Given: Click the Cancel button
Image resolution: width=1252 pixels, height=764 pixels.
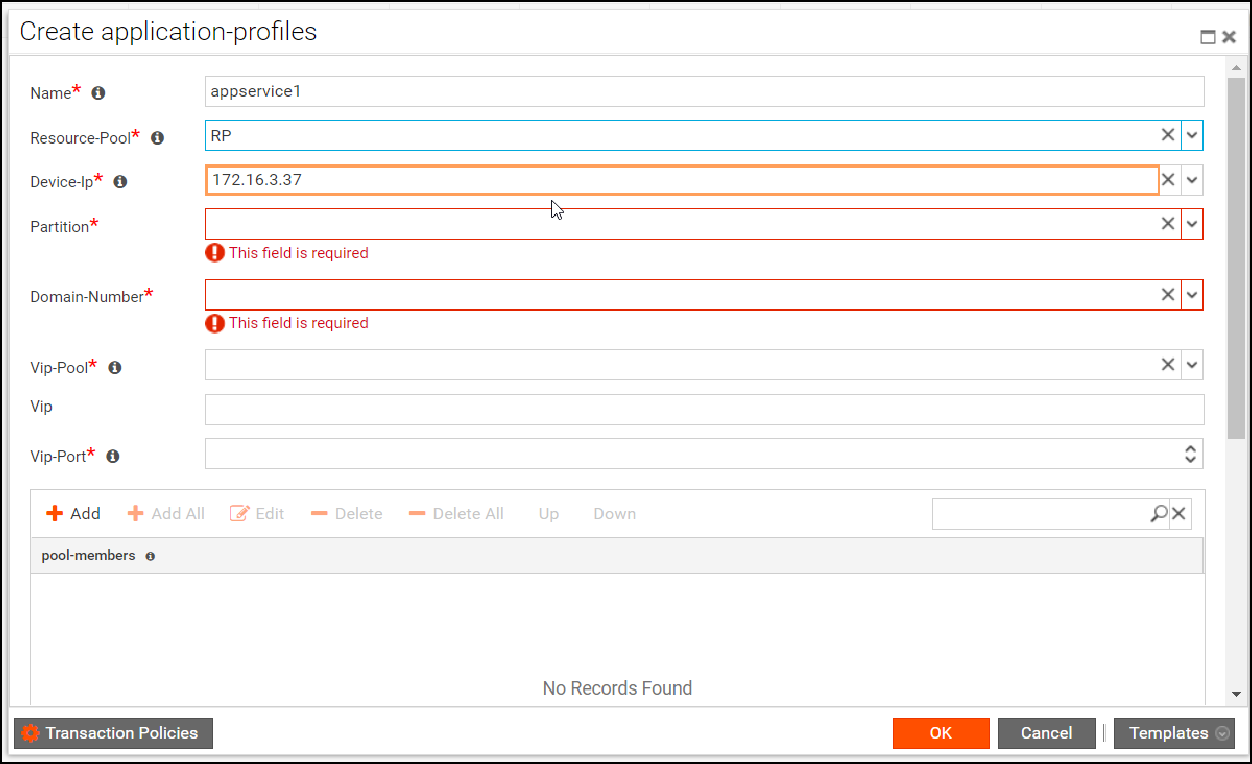Looking at the screenshot, I should click(x=1047, y=733).
